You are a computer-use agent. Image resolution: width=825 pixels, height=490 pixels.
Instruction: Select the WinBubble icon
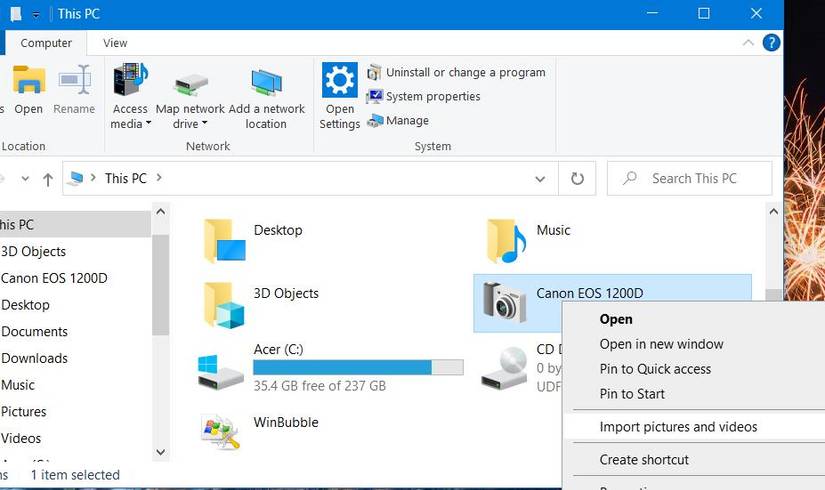221,432
